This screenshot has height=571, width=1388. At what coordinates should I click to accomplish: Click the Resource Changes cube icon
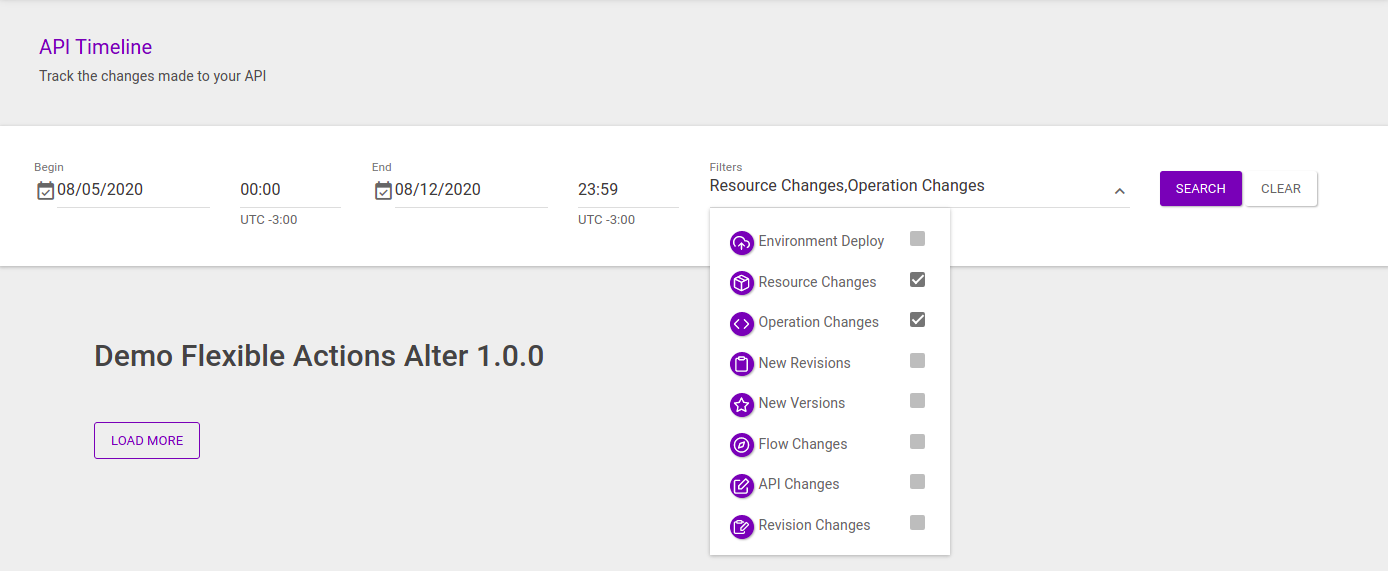coord(741,283)
